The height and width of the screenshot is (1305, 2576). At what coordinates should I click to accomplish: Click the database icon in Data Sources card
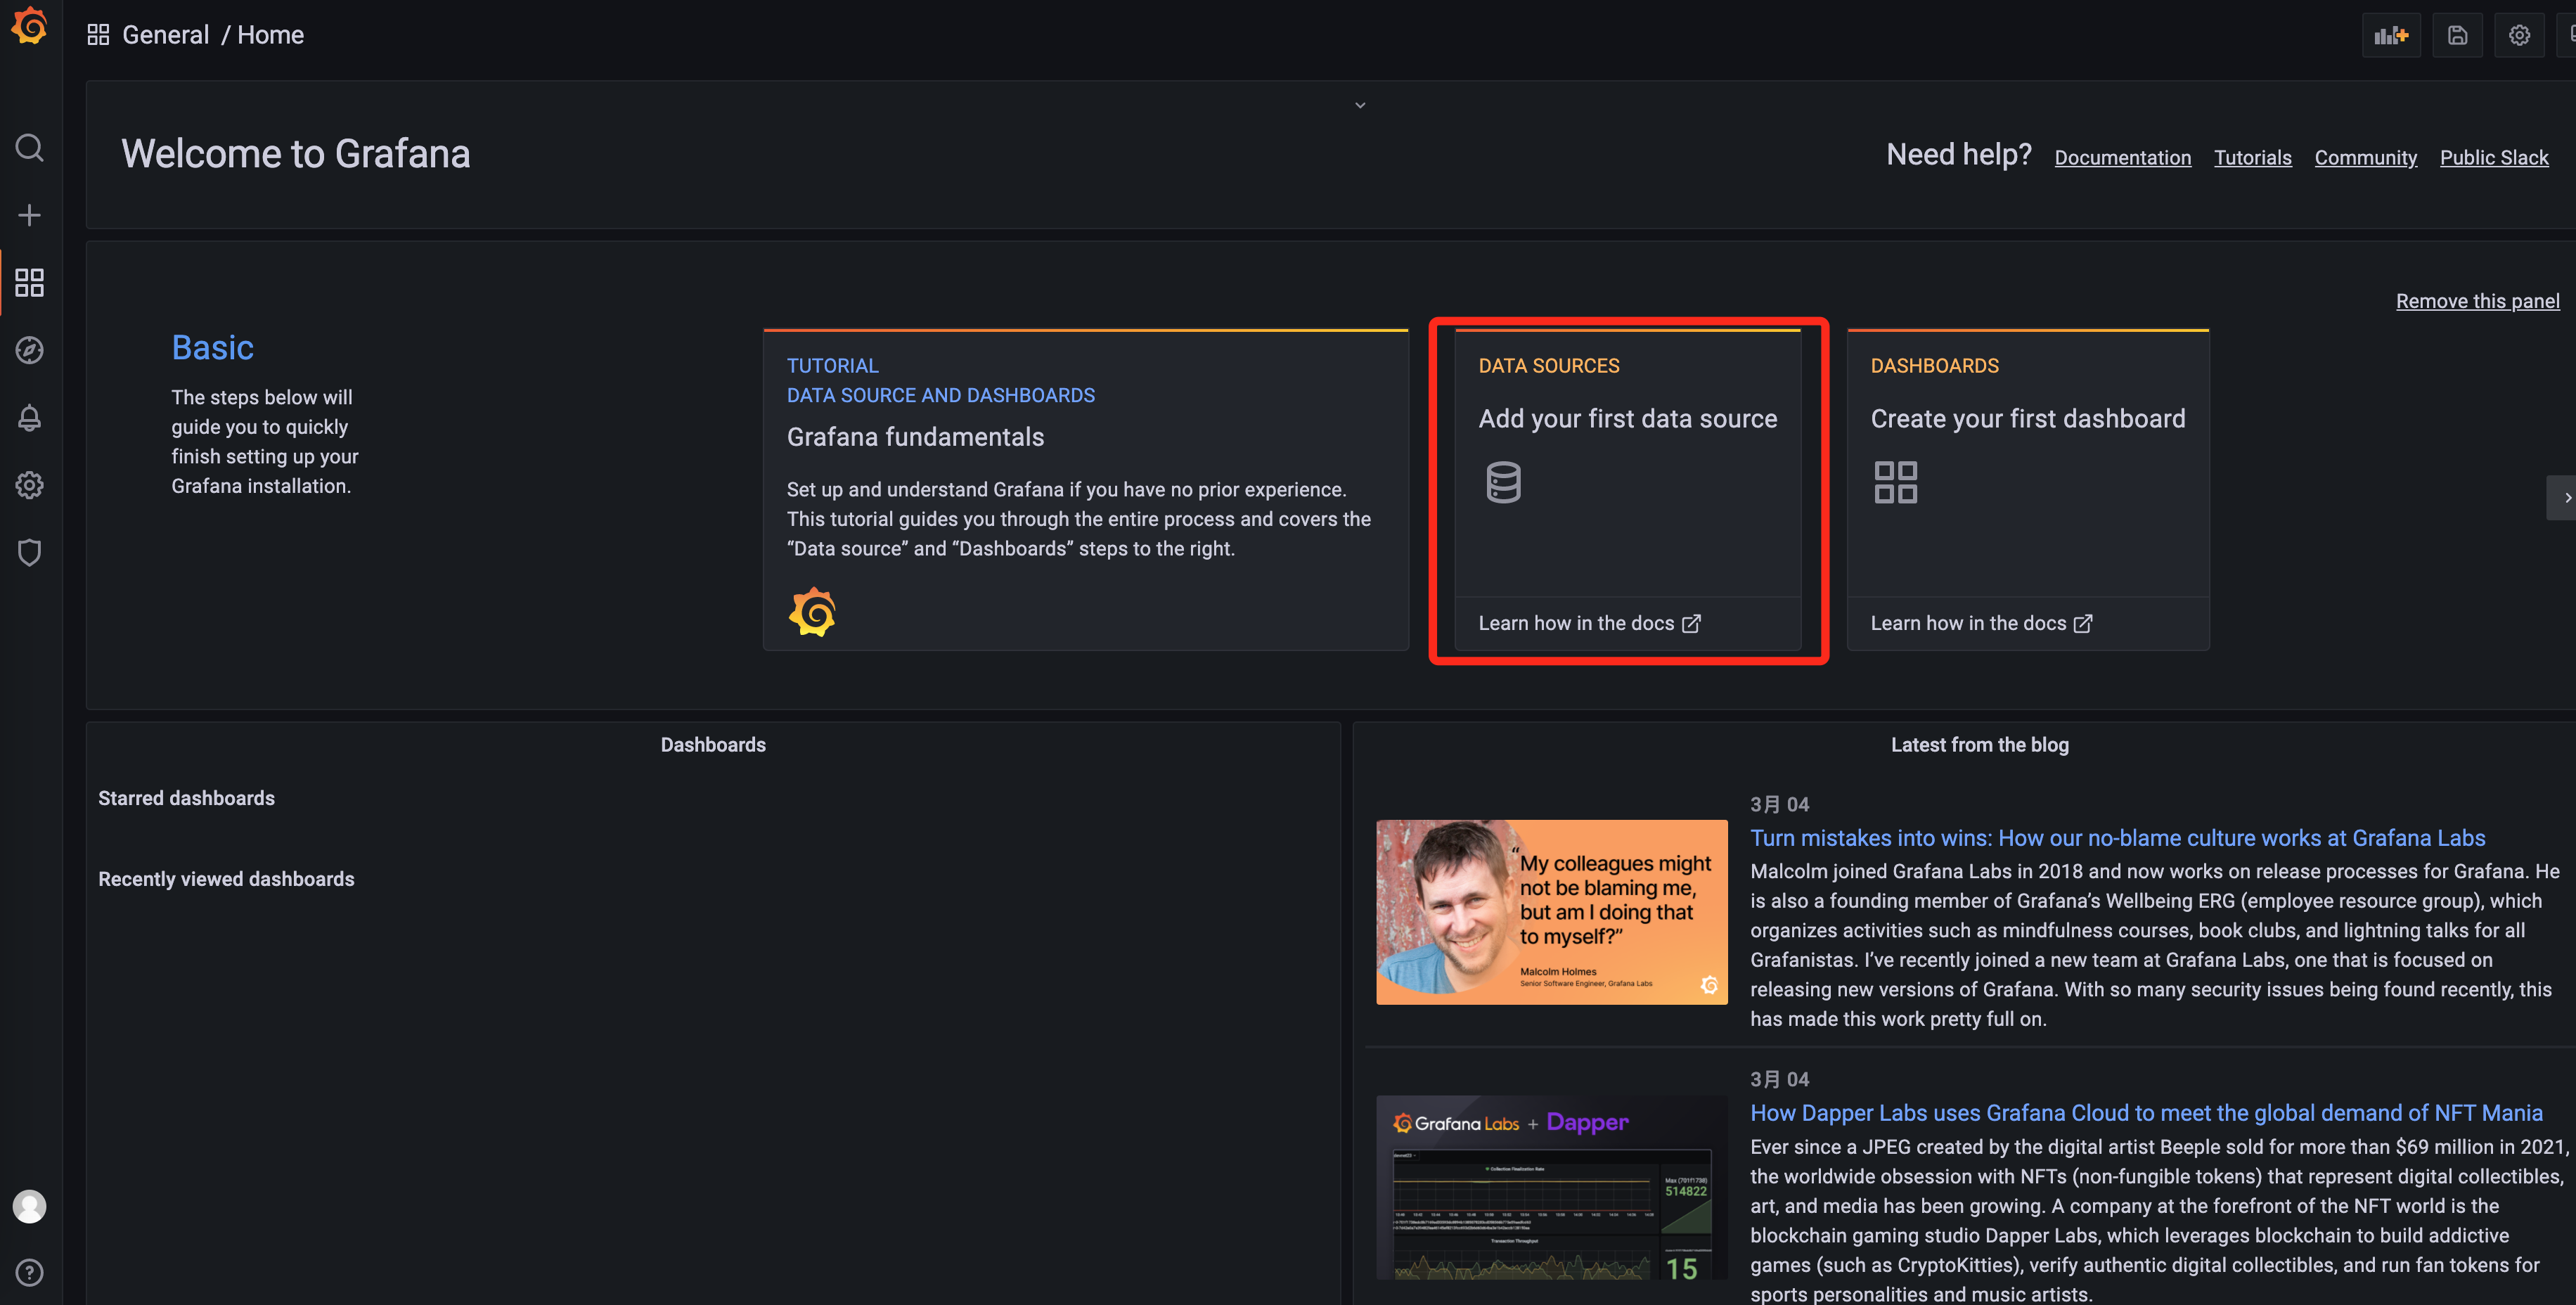coord(1503,482)
